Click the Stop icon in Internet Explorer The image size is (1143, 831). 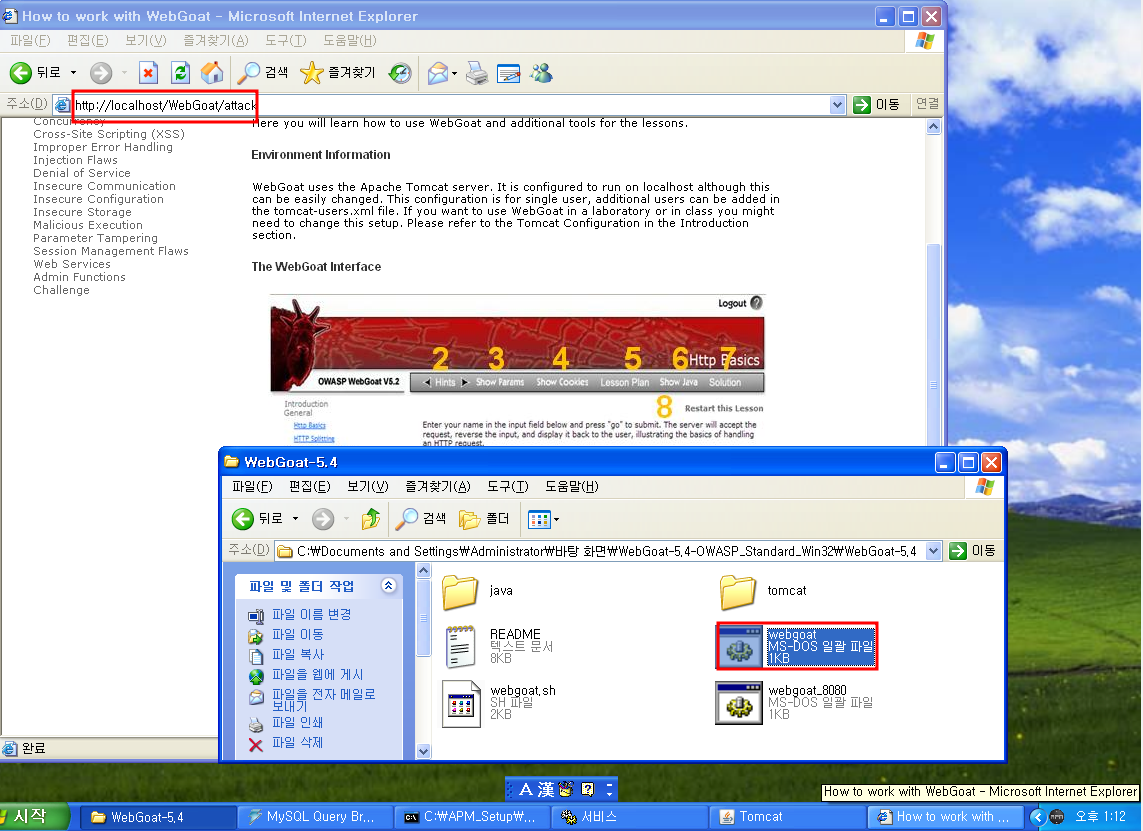pyautogui.click(x=149, y=72)
